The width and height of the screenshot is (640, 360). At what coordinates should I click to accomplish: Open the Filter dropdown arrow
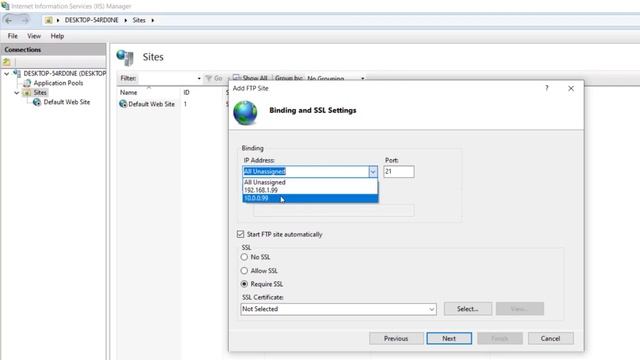pos(199,78)
